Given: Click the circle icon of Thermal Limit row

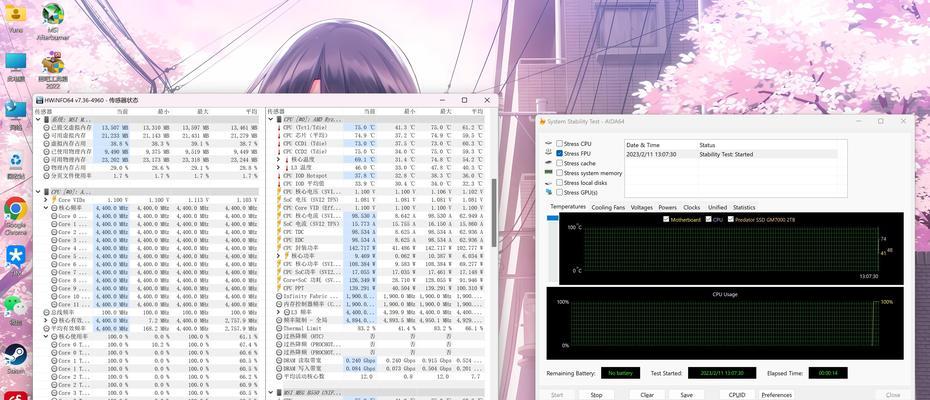Looking at the screenshot, I should (x=279, y=328).
